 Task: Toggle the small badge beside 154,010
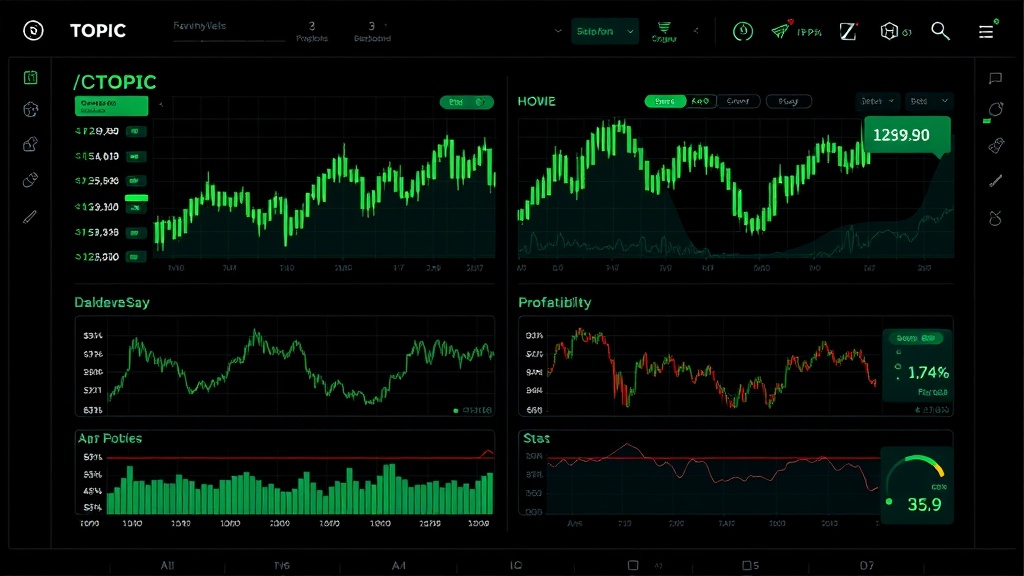coord(136,156)
